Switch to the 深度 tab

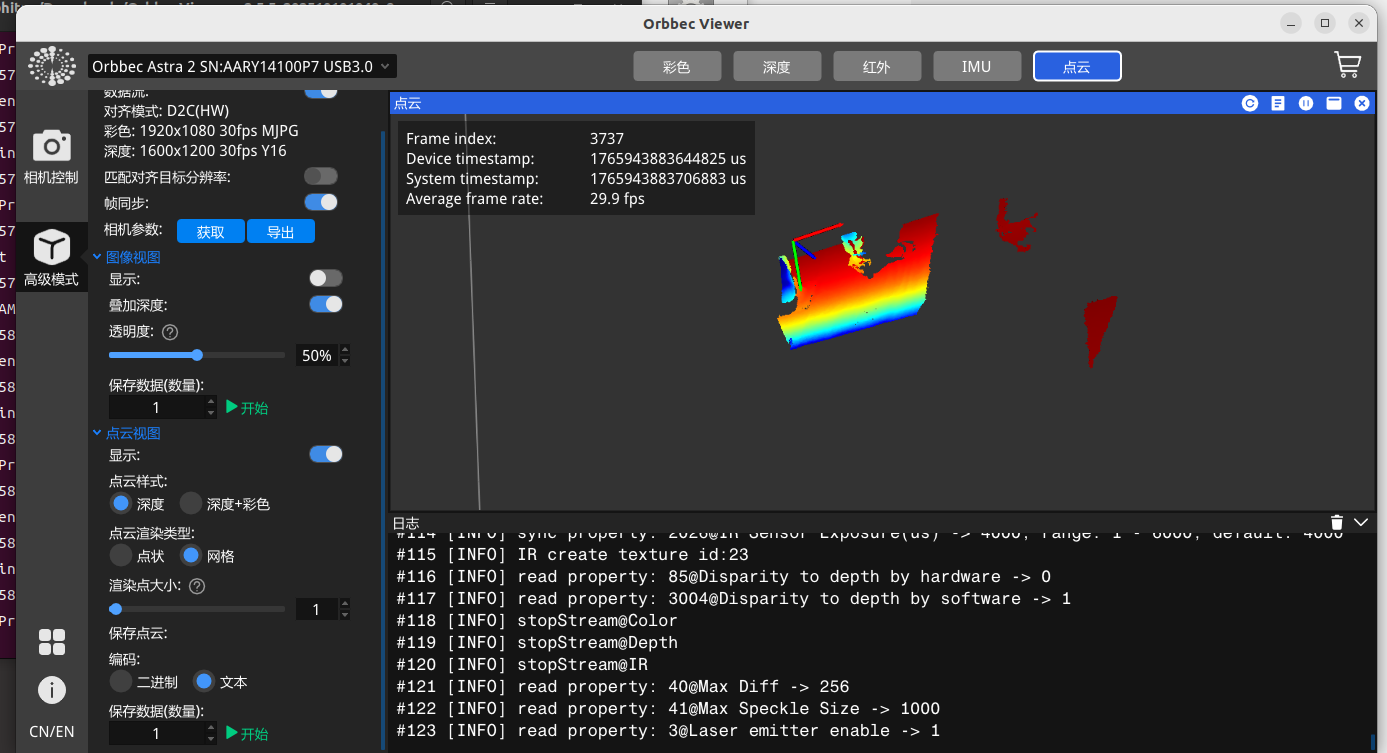[777, 67]
